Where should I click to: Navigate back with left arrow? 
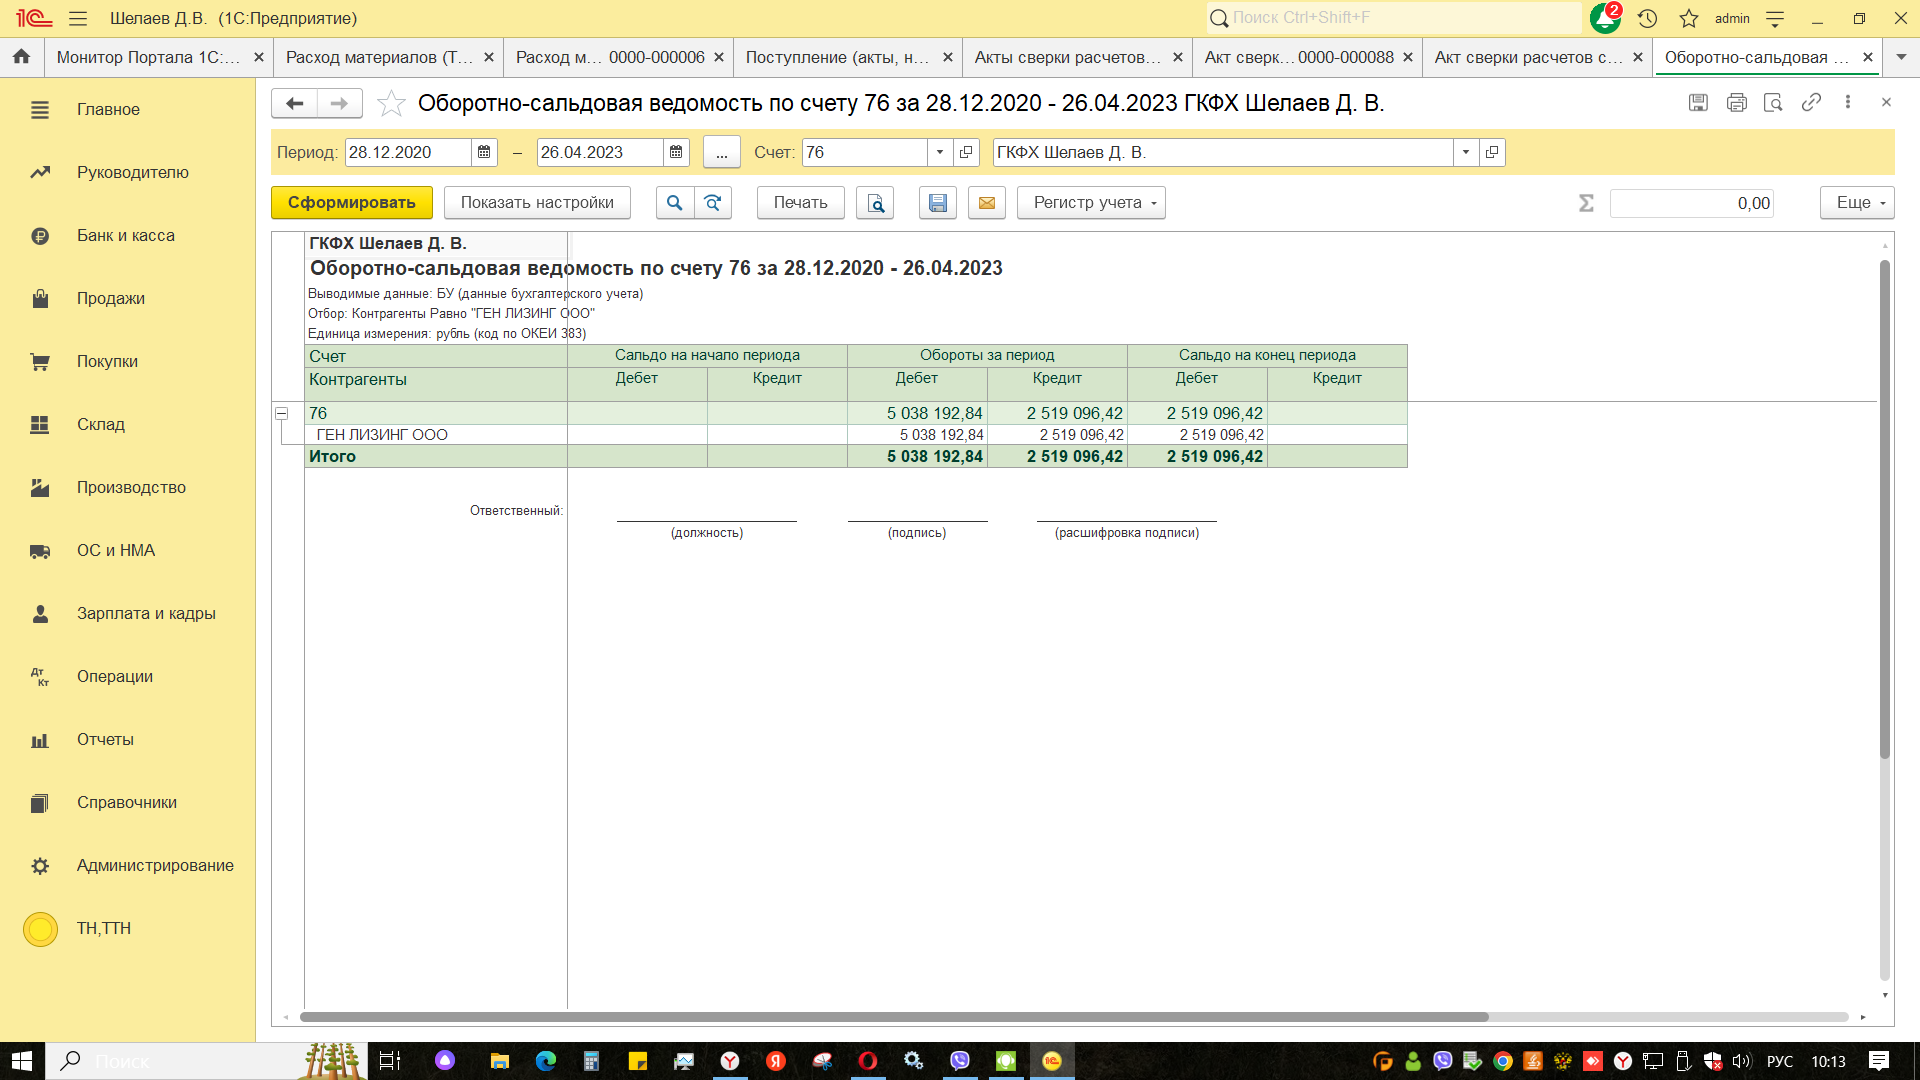point(294,103)
